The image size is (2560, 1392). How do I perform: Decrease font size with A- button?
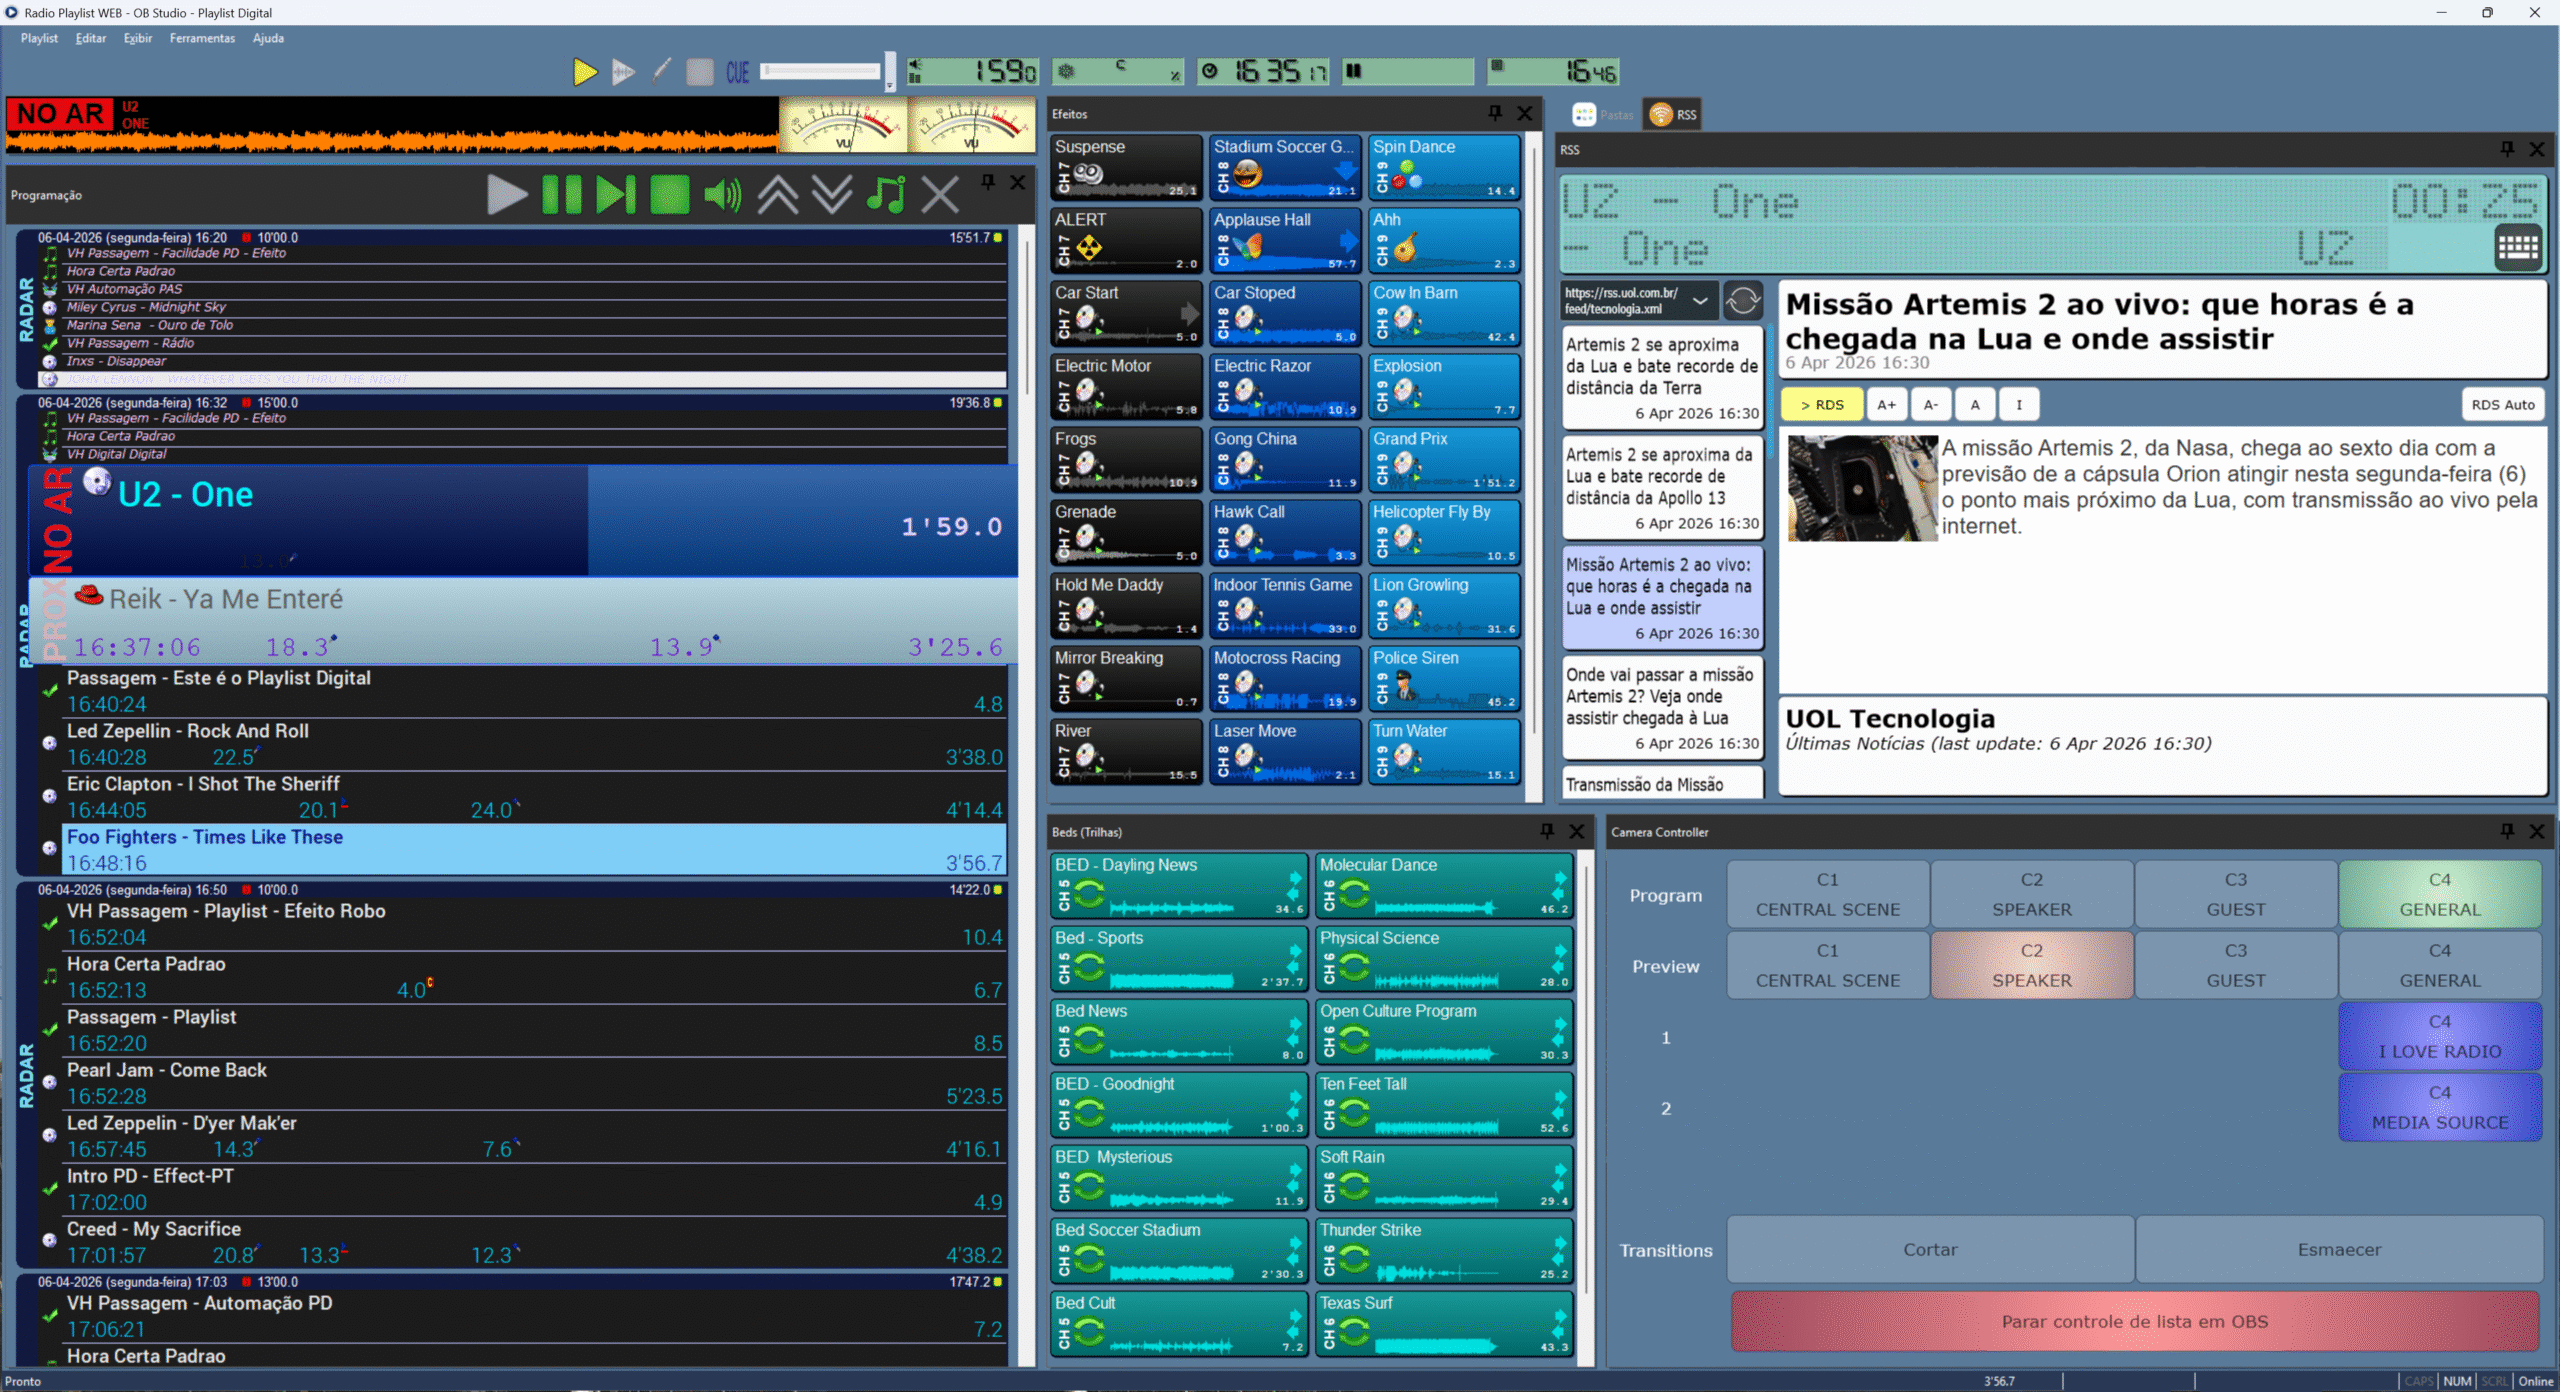(x=1931, y=405)
